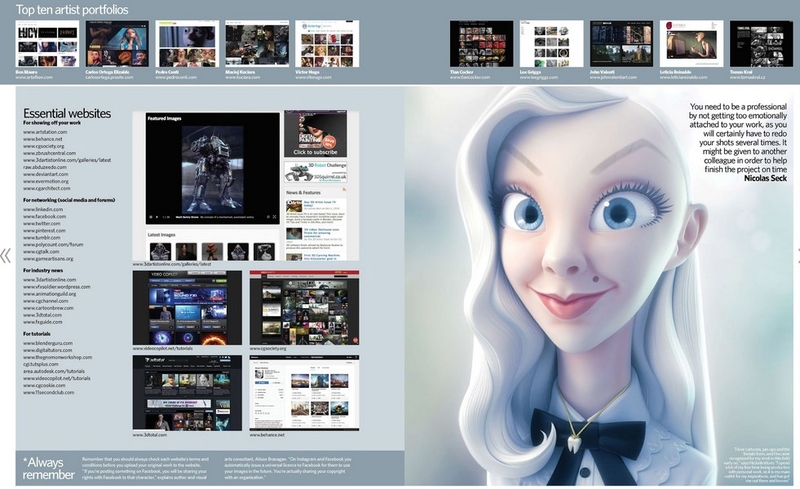Open Tomas Kral portfolio thumbnail
Screen dimensions: 800x489
pyautogui.click(x=761, y=44)
